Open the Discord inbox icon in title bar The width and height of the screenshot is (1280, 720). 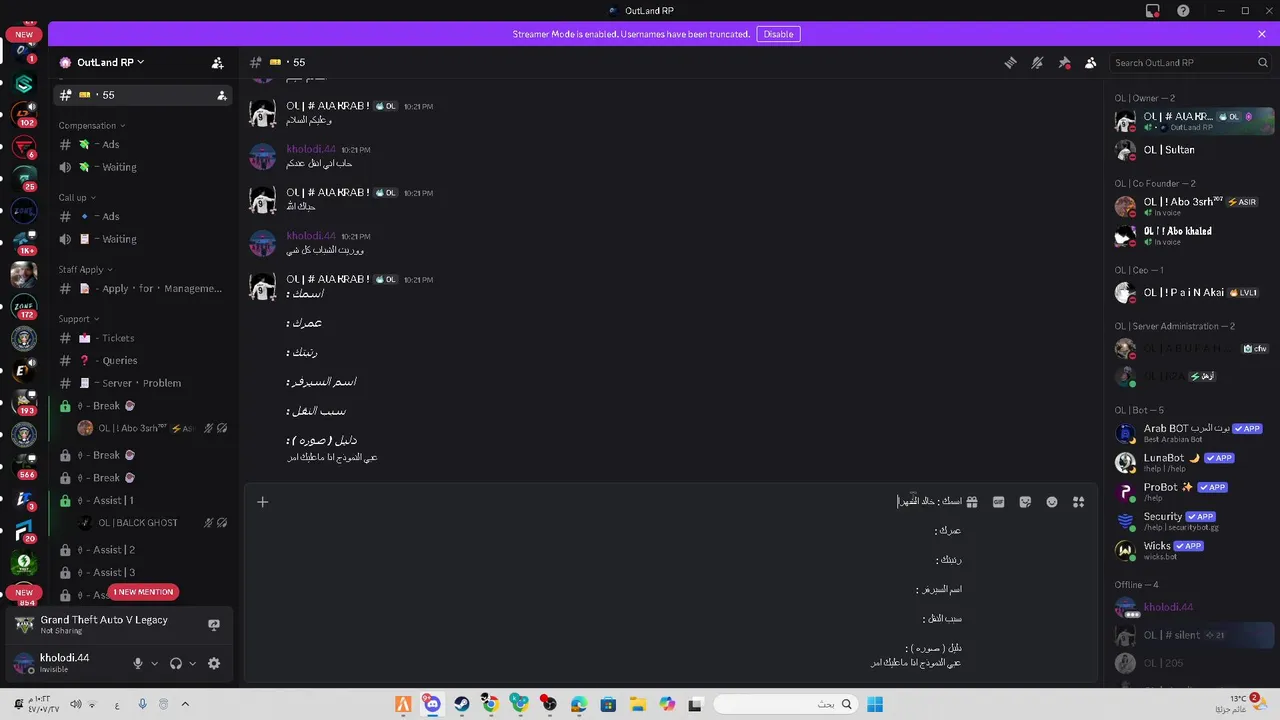click(x=1153, y=10)
